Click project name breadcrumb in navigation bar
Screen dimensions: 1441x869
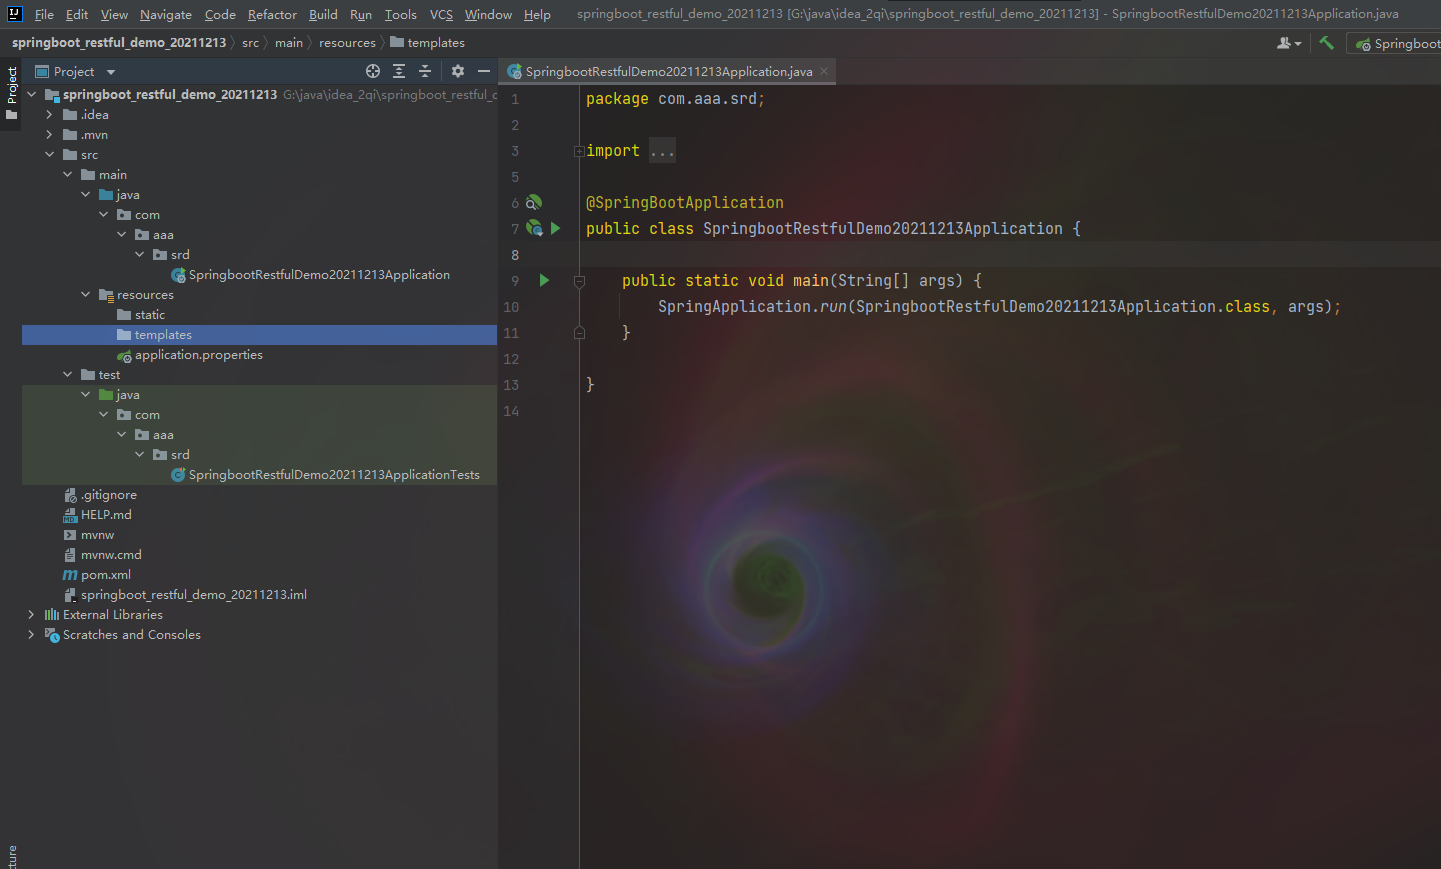tap(119, 43)
